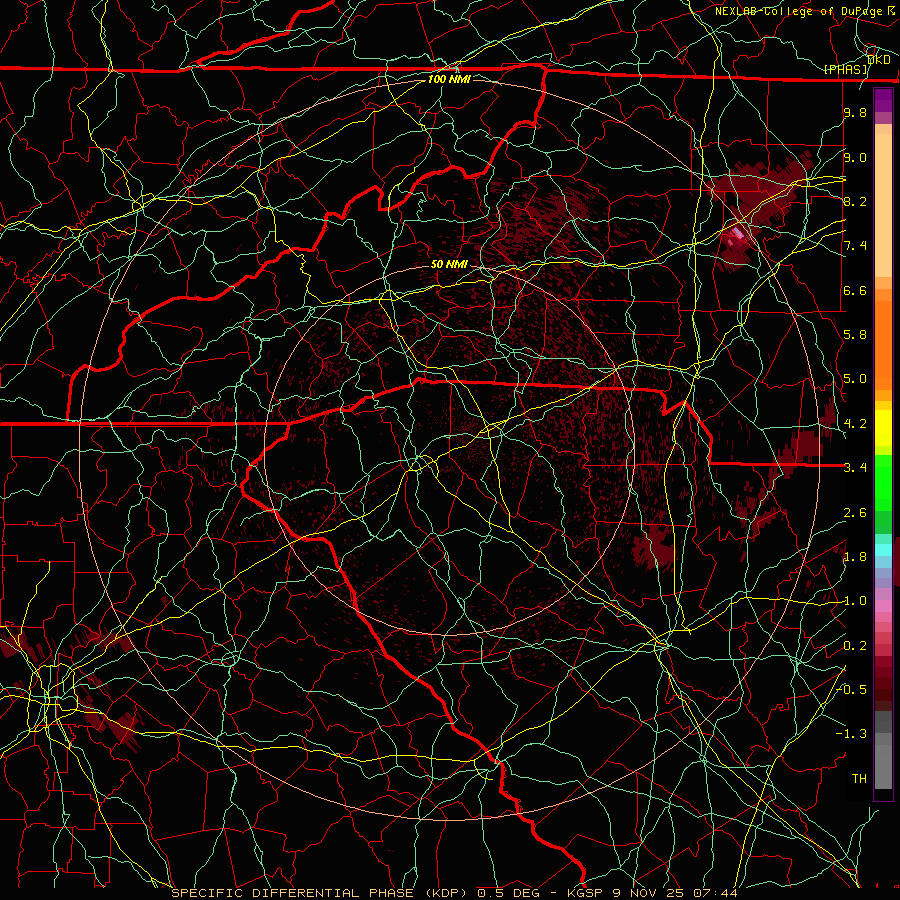Click the 4.2 legend value
This screenshot has width=900, height=900.
point(855,424)
